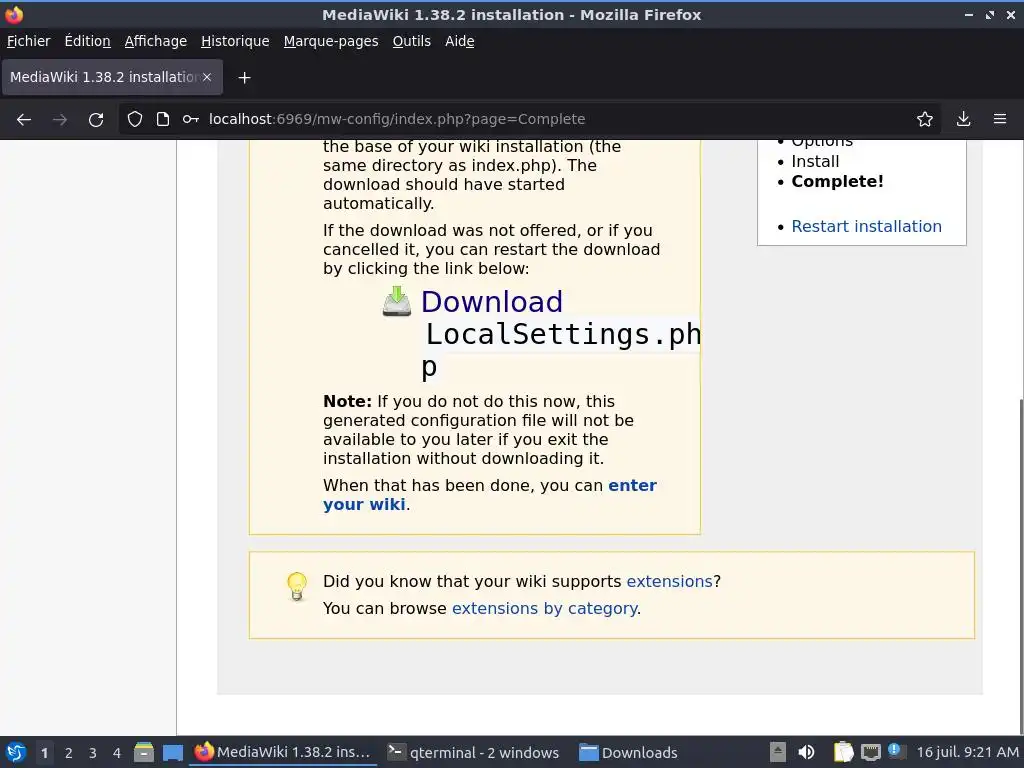
Task: Switch to virtual desktop 4
Action: (x=117, y=752)
